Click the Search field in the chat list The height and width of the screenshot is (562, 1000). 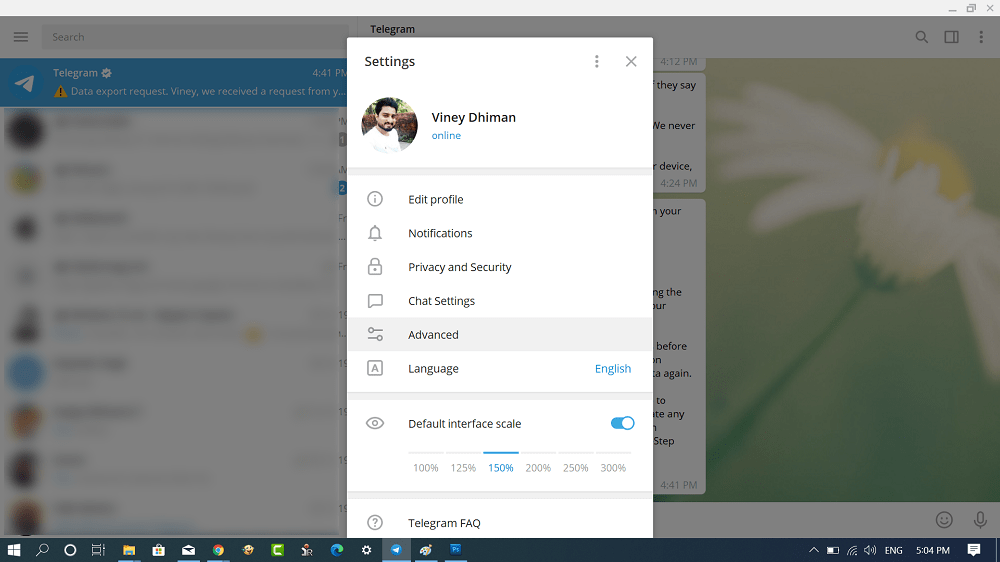click(x=195, y=37)
